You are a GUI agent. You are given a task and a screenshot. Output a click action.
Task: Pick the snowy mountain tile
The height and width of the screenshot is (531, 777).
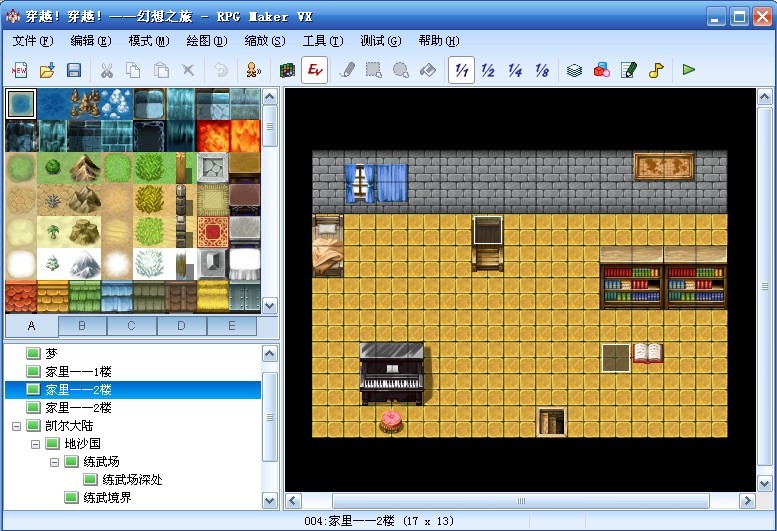[x=85, y=264]
